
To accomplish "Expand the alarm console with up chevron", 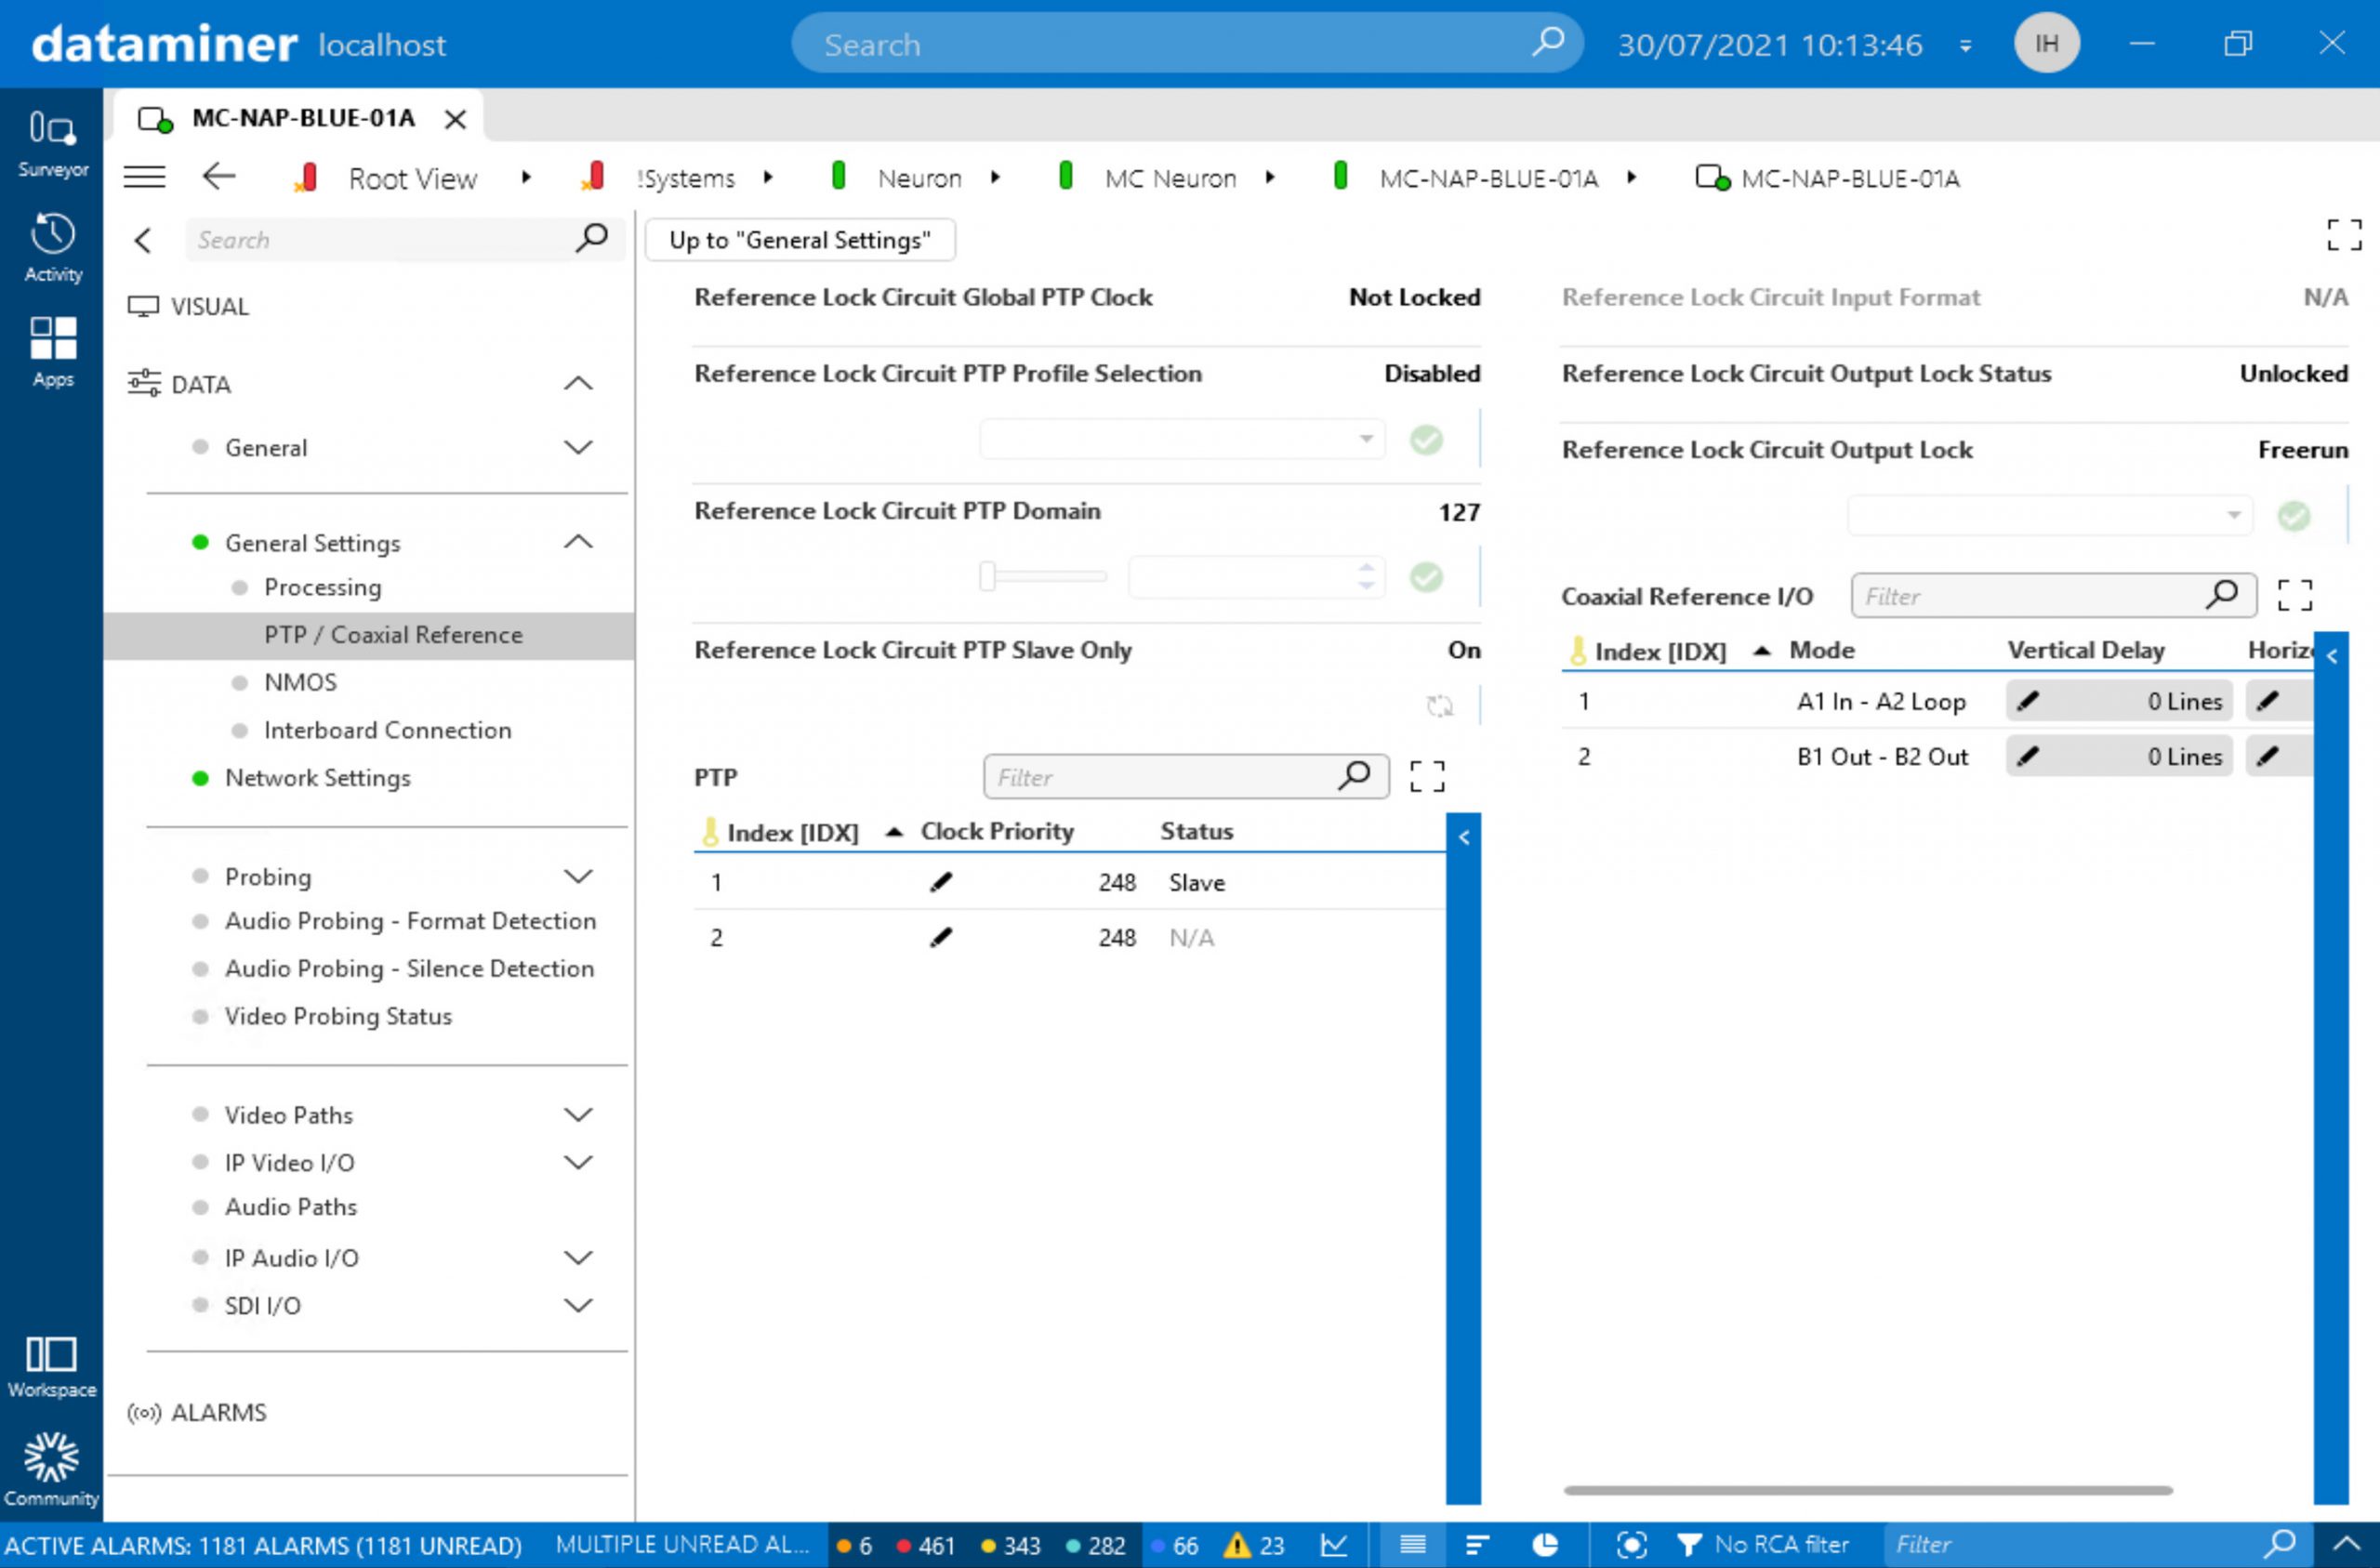I will 2346,1545.
